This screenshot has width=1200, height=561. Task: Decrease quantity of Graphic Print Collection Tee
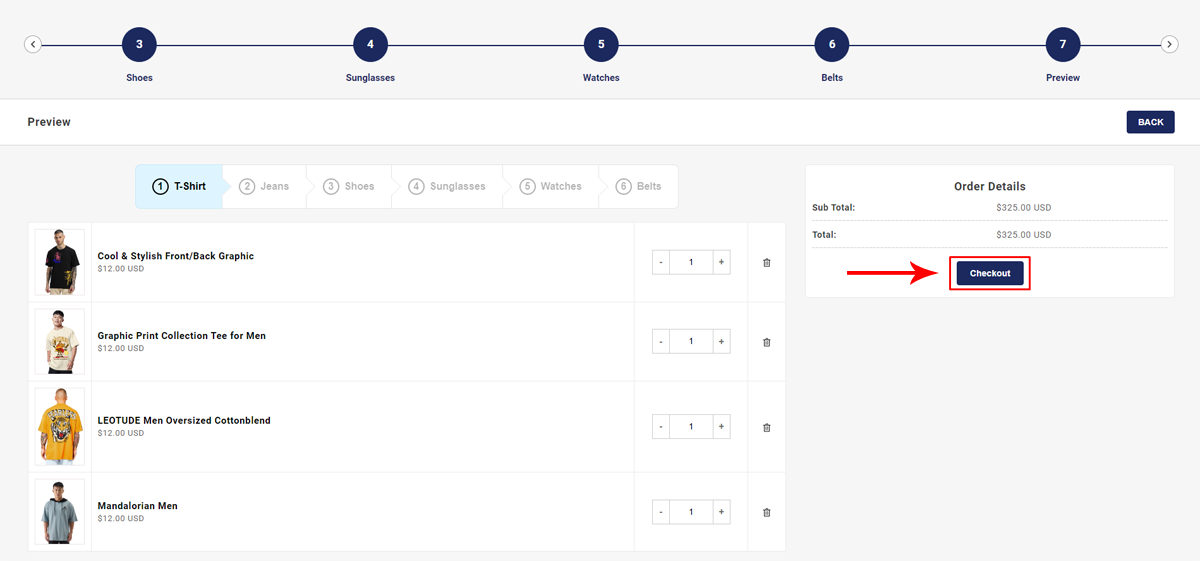pos(661,342)
